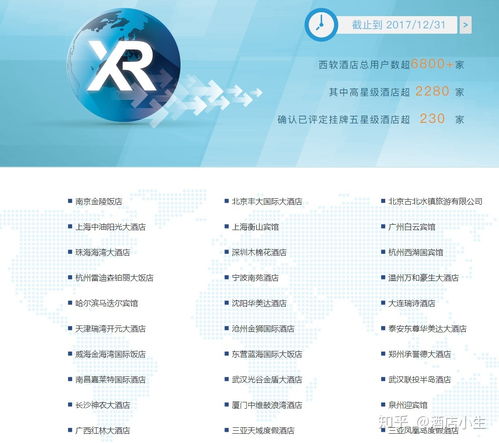Click the bullet icon beside 广西红林大酒店
499x443 pixels.
[70, 430]
